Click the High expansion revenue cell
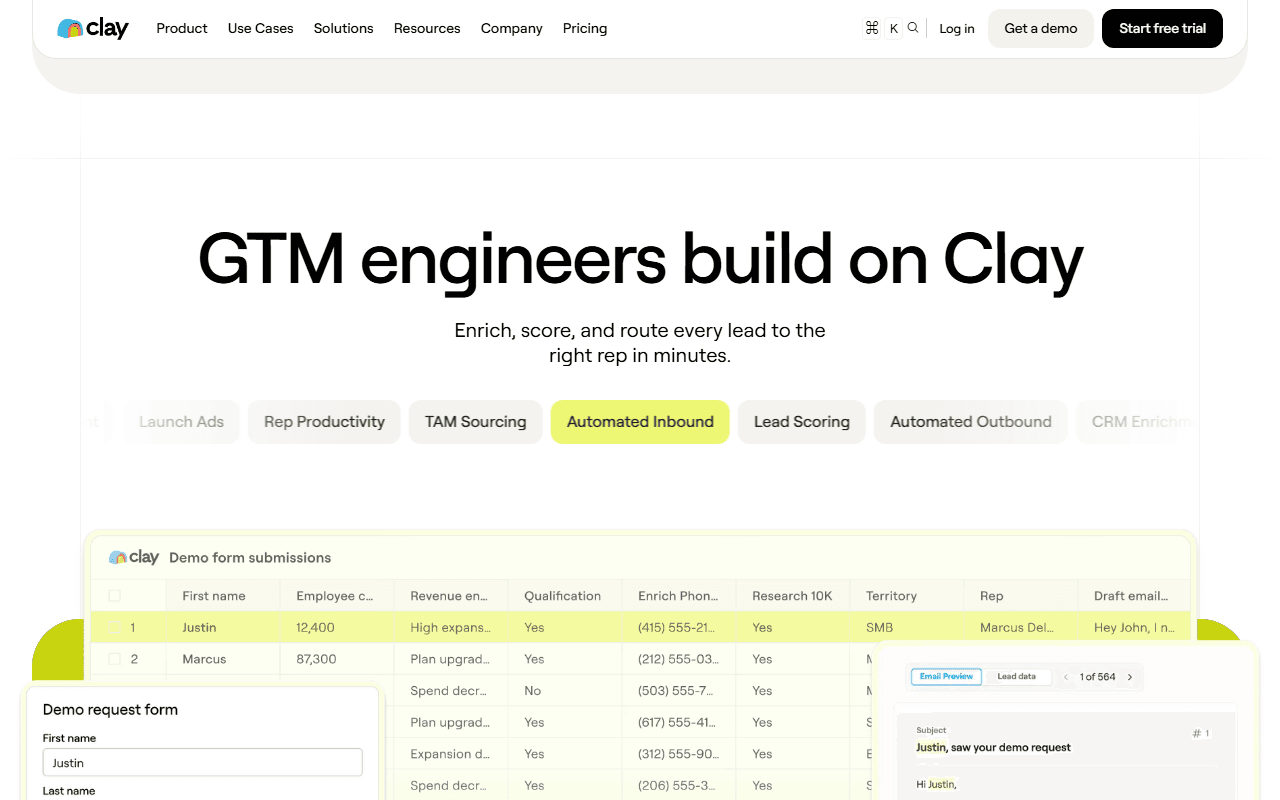The height and width of the screenshot is (800, 1280). click(451, 627)
